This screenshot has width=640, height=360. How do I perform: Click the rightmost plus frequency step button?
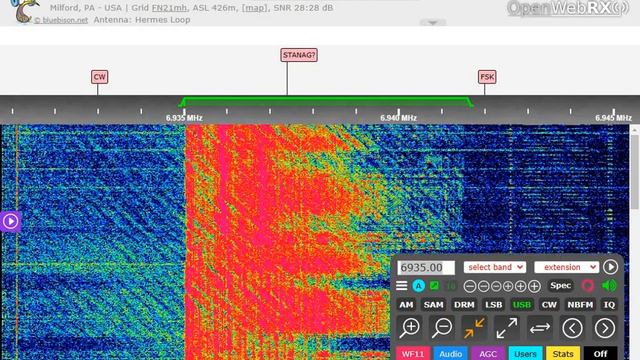[534, 286]
